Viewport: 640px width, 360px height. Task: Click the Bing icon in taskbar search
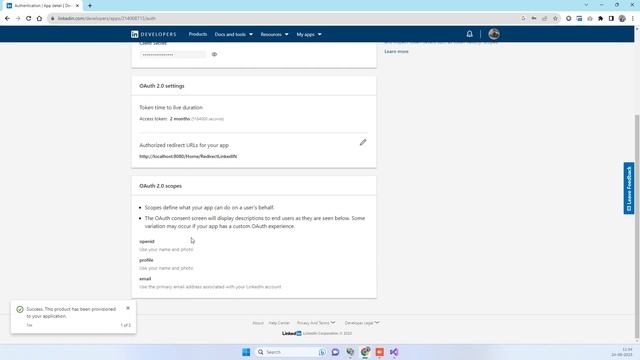322,352
